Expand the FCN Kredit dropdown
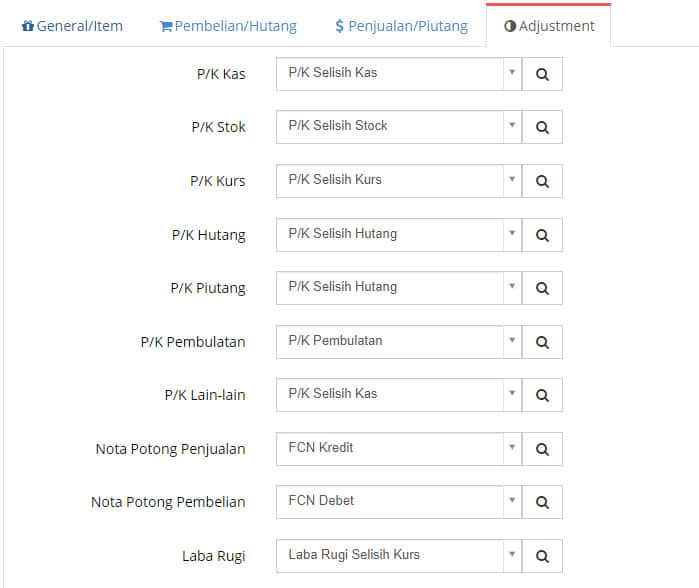Screen dimensions: 699x588 [x=512, y=448]
